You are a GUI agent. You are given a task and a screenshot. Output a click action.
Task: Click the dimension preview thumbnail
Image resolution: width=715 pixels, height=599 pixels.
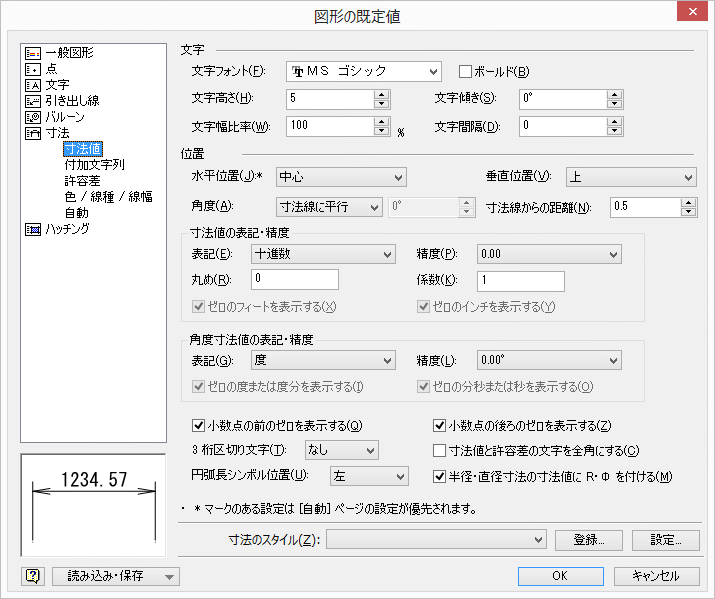[x=93, y=505]
